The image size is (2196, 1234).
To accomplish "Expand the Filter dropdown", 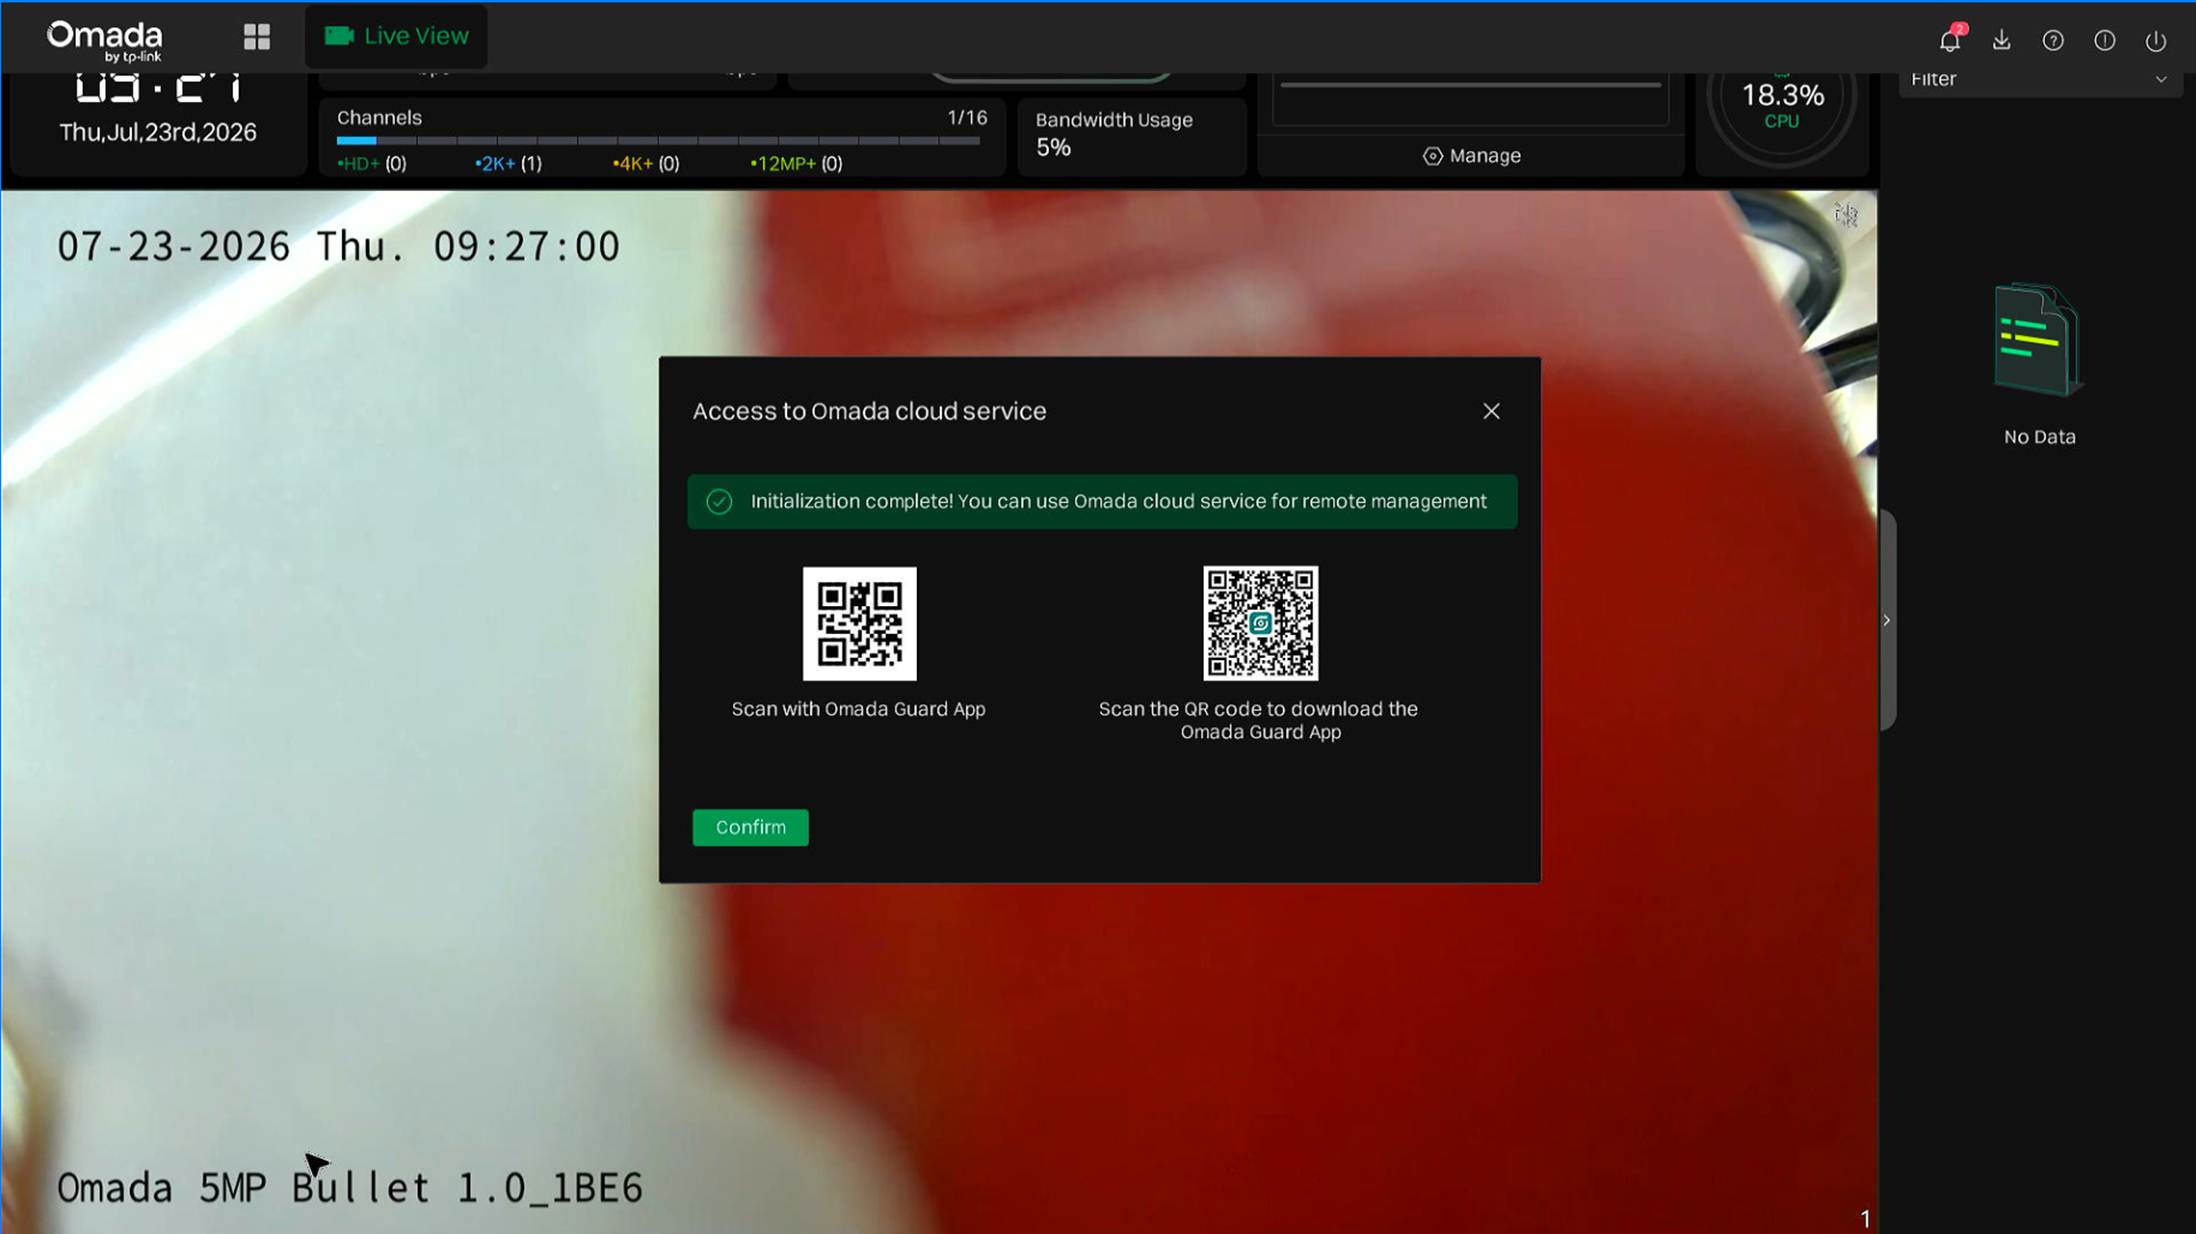I will (2038, 79).
